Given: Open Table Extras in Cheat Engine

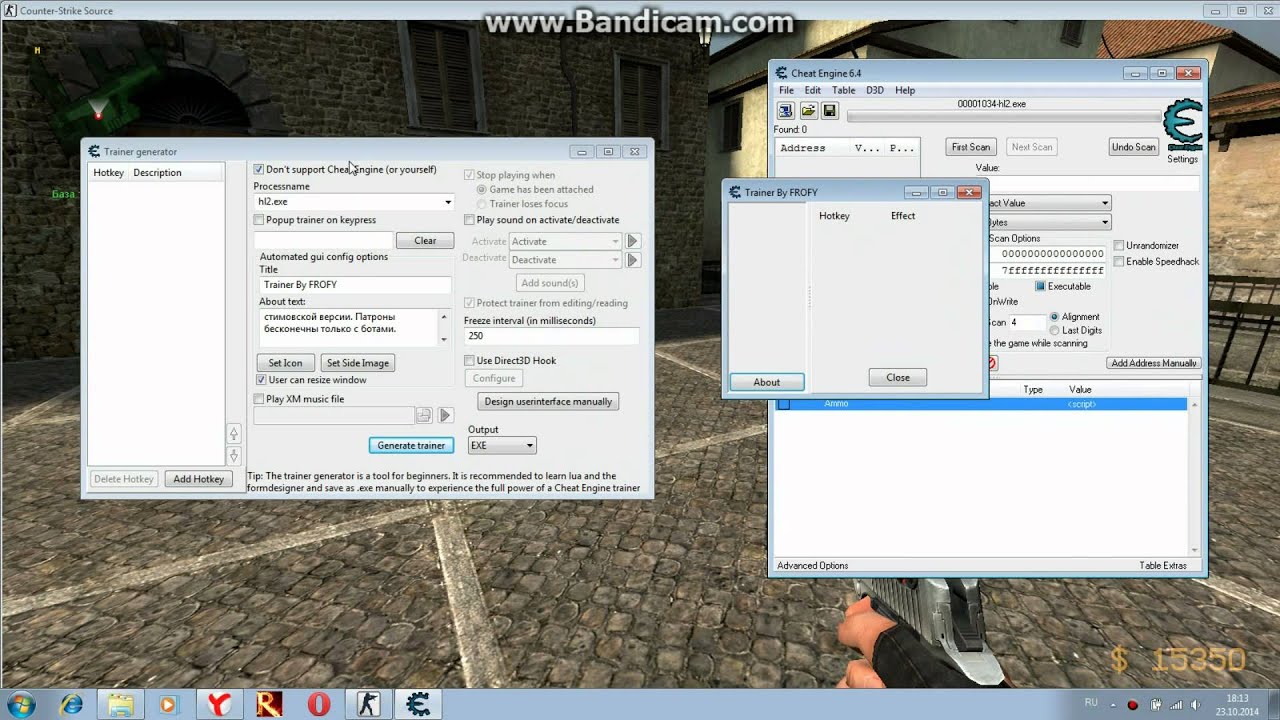Looking at the screenshot, I should (1163, 566).
